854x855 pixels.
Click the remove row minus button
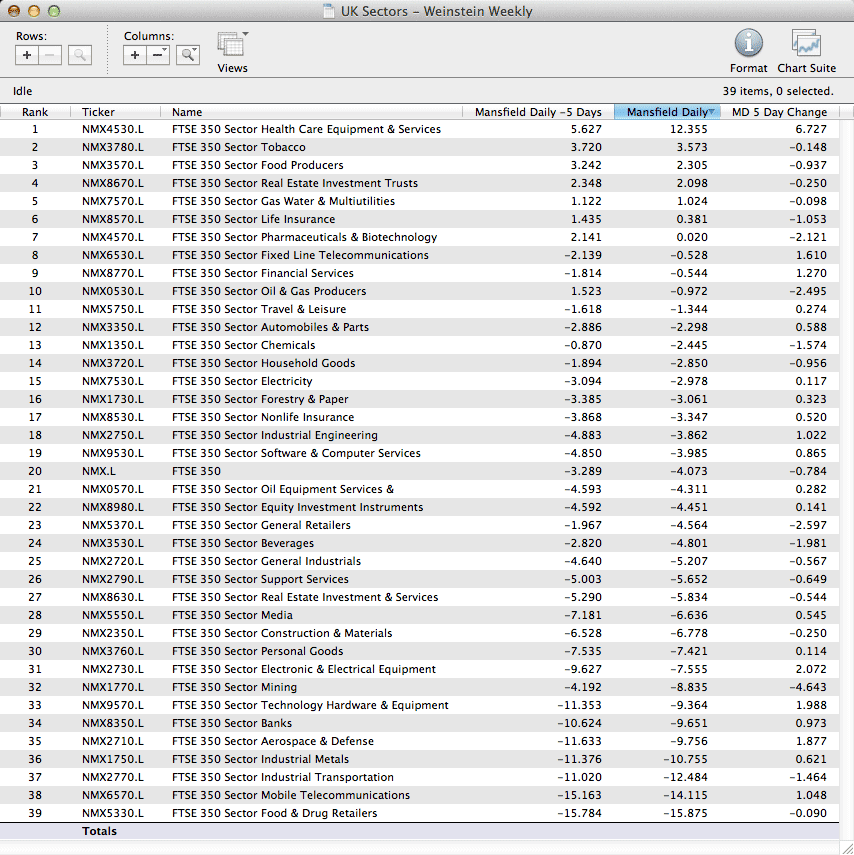tap(51, 55)
